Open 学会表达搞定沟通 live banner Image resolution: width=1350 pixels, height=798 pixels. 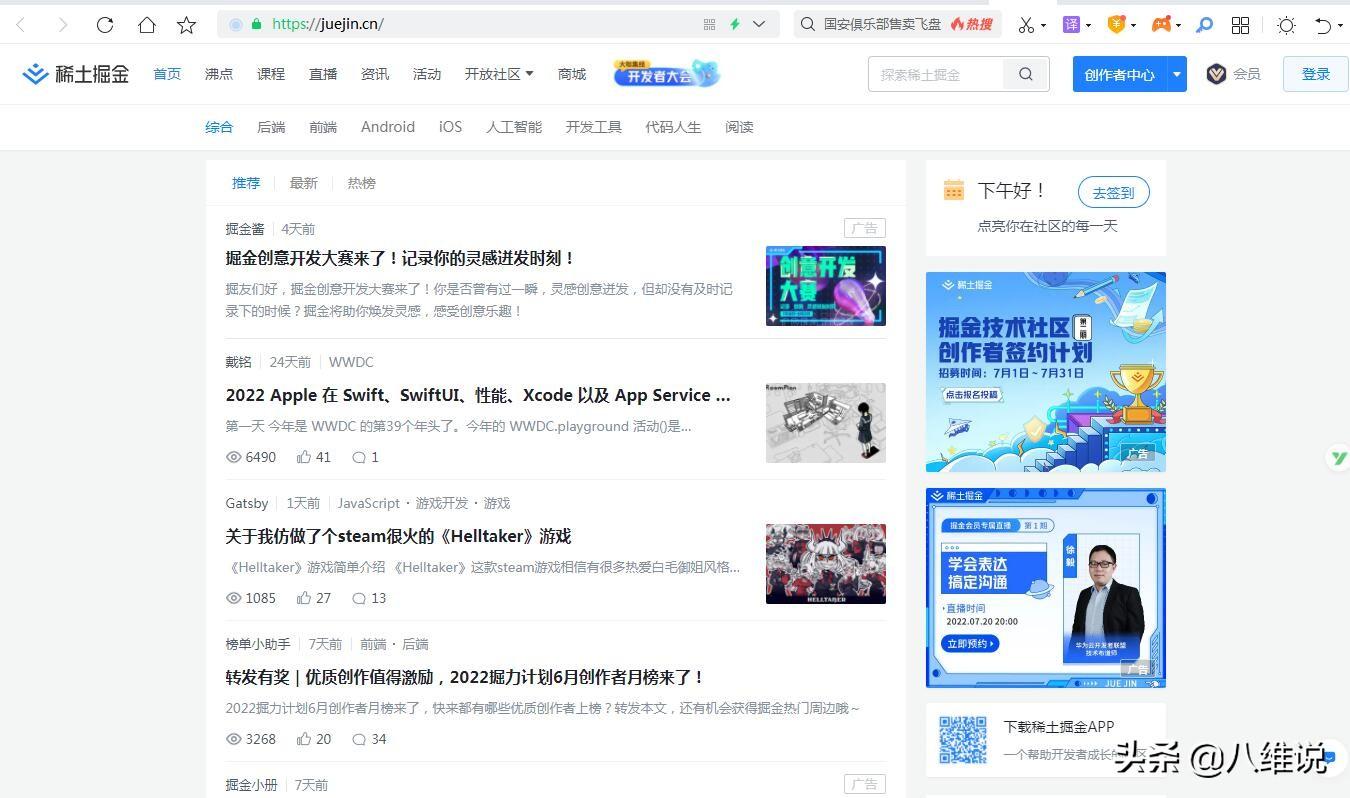click(x=1046, y=588)
